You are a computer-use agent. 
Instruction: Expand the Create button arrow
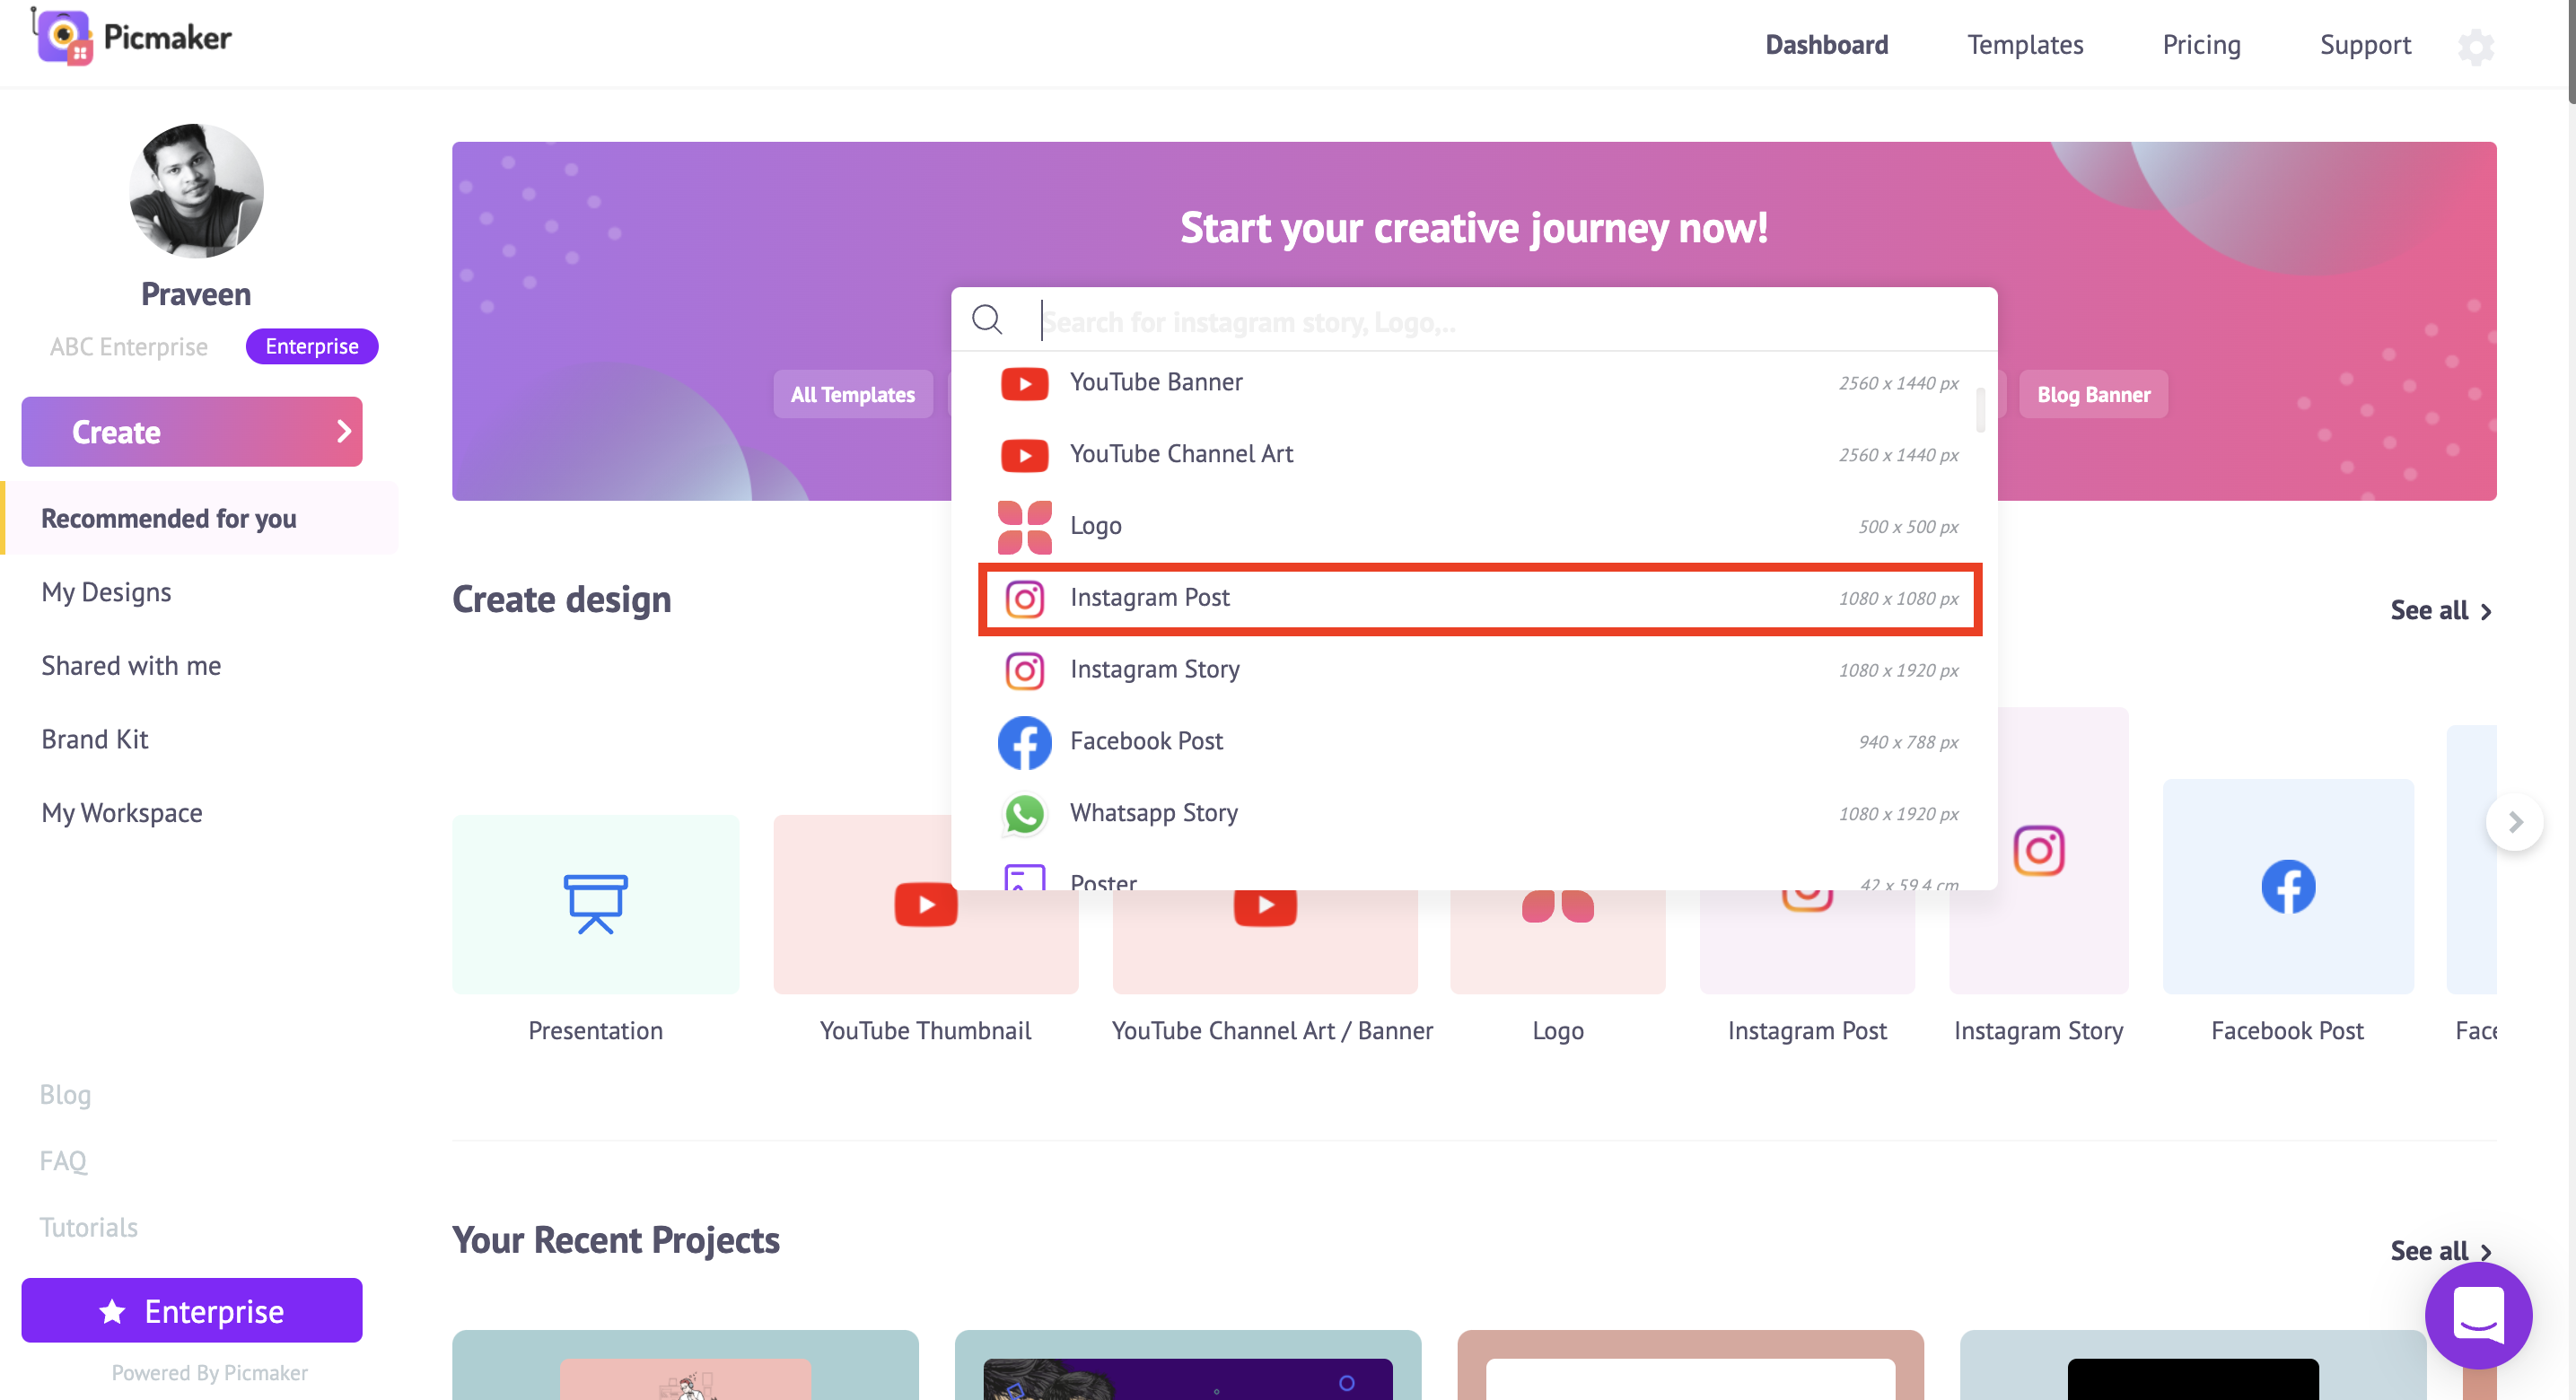coord(344,431)
